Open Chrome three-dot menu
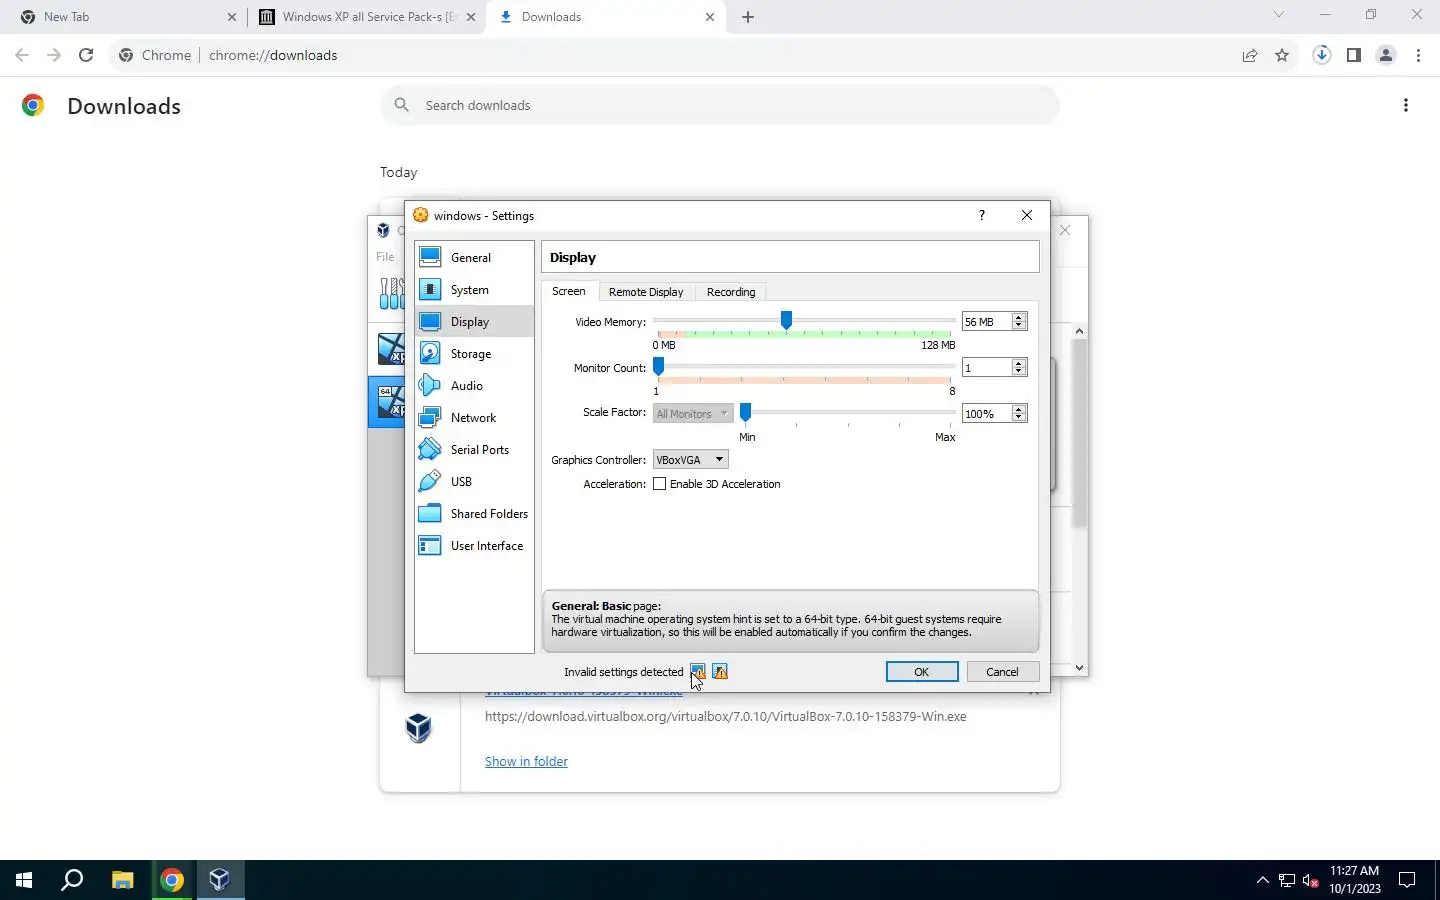Image resolution: width=1440 pixels, height=900 pixels. (x=1419, y=55)
